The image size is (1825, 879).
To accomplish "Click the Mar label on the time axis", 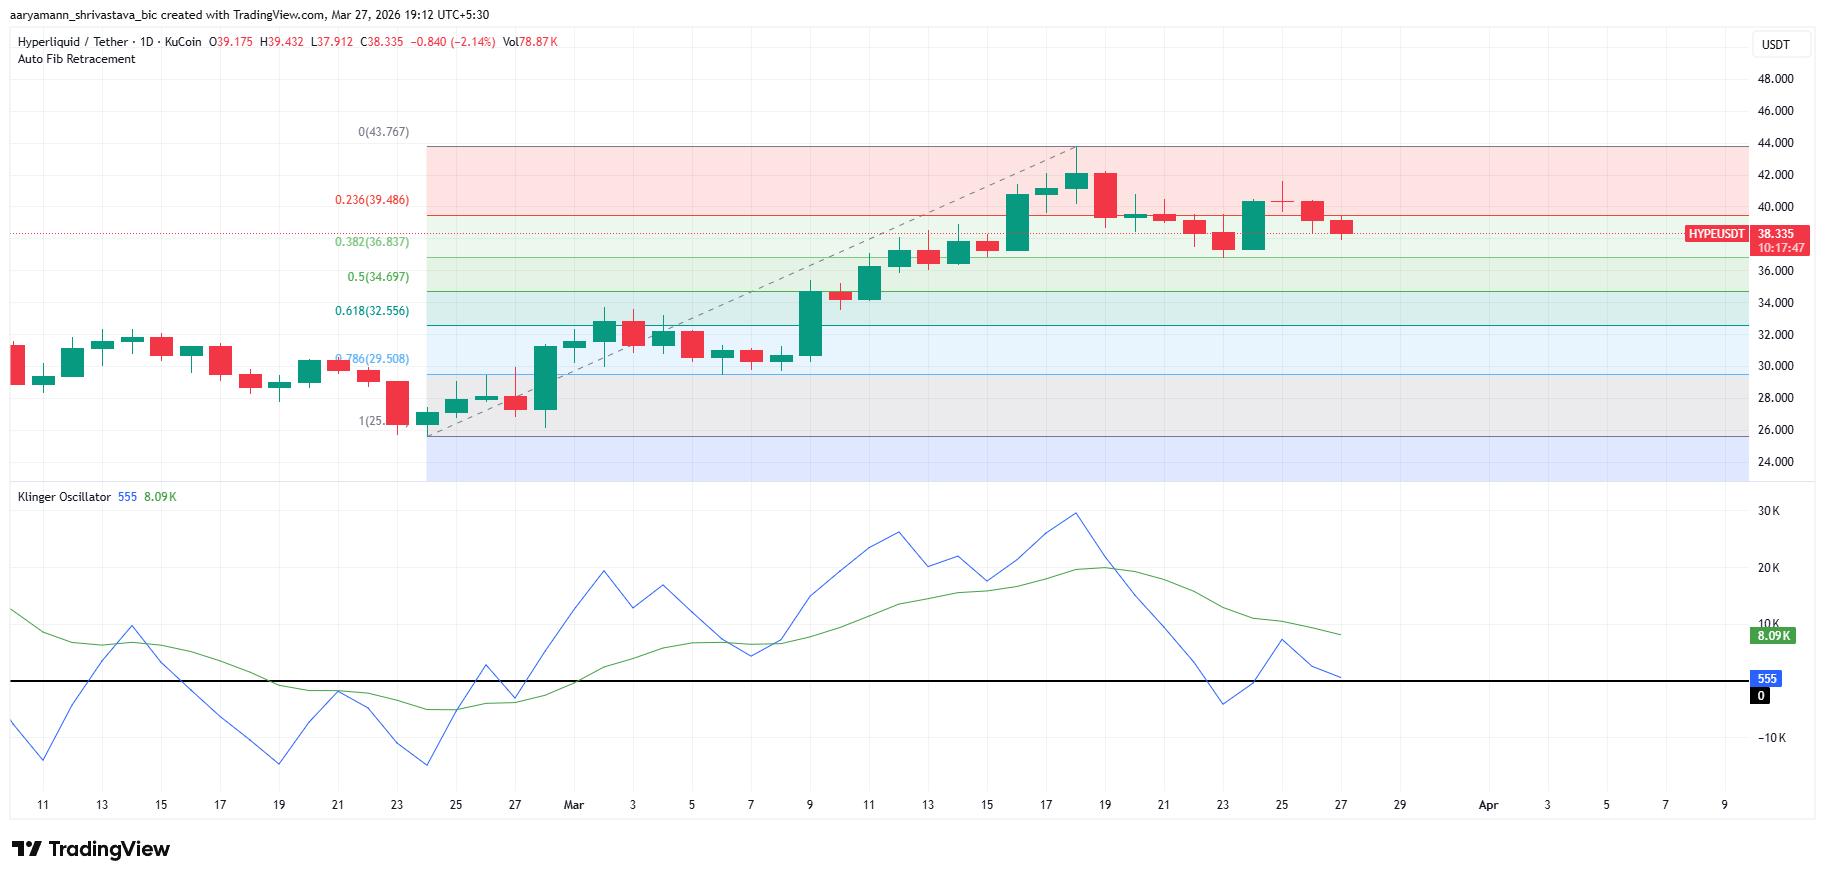I will tap(574, 805).
